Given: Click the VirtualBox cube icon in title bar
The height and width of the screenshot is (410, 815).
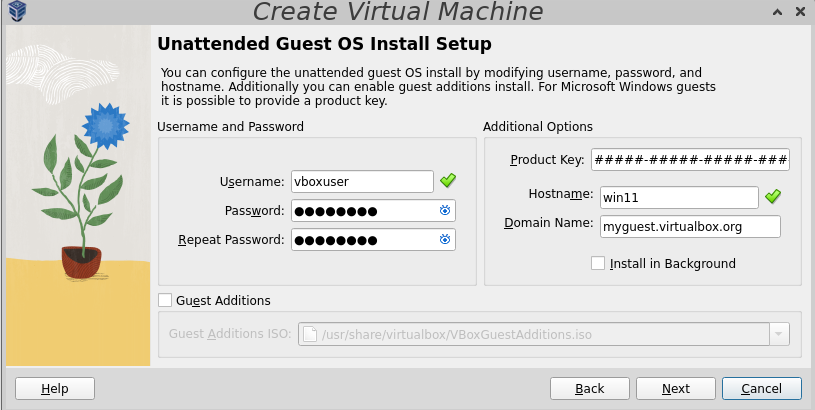Looking at the screenshot, I should coord(17,11).
